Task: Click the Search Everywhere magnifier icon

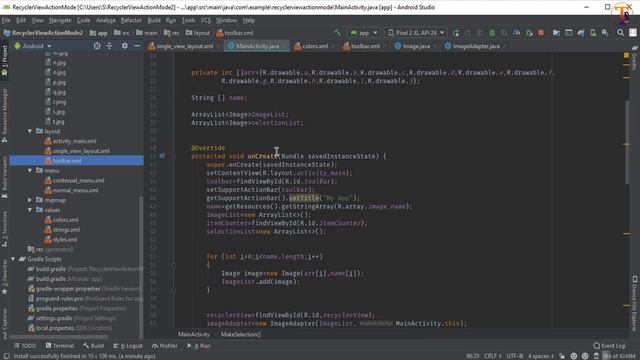Action: point(620,33)
